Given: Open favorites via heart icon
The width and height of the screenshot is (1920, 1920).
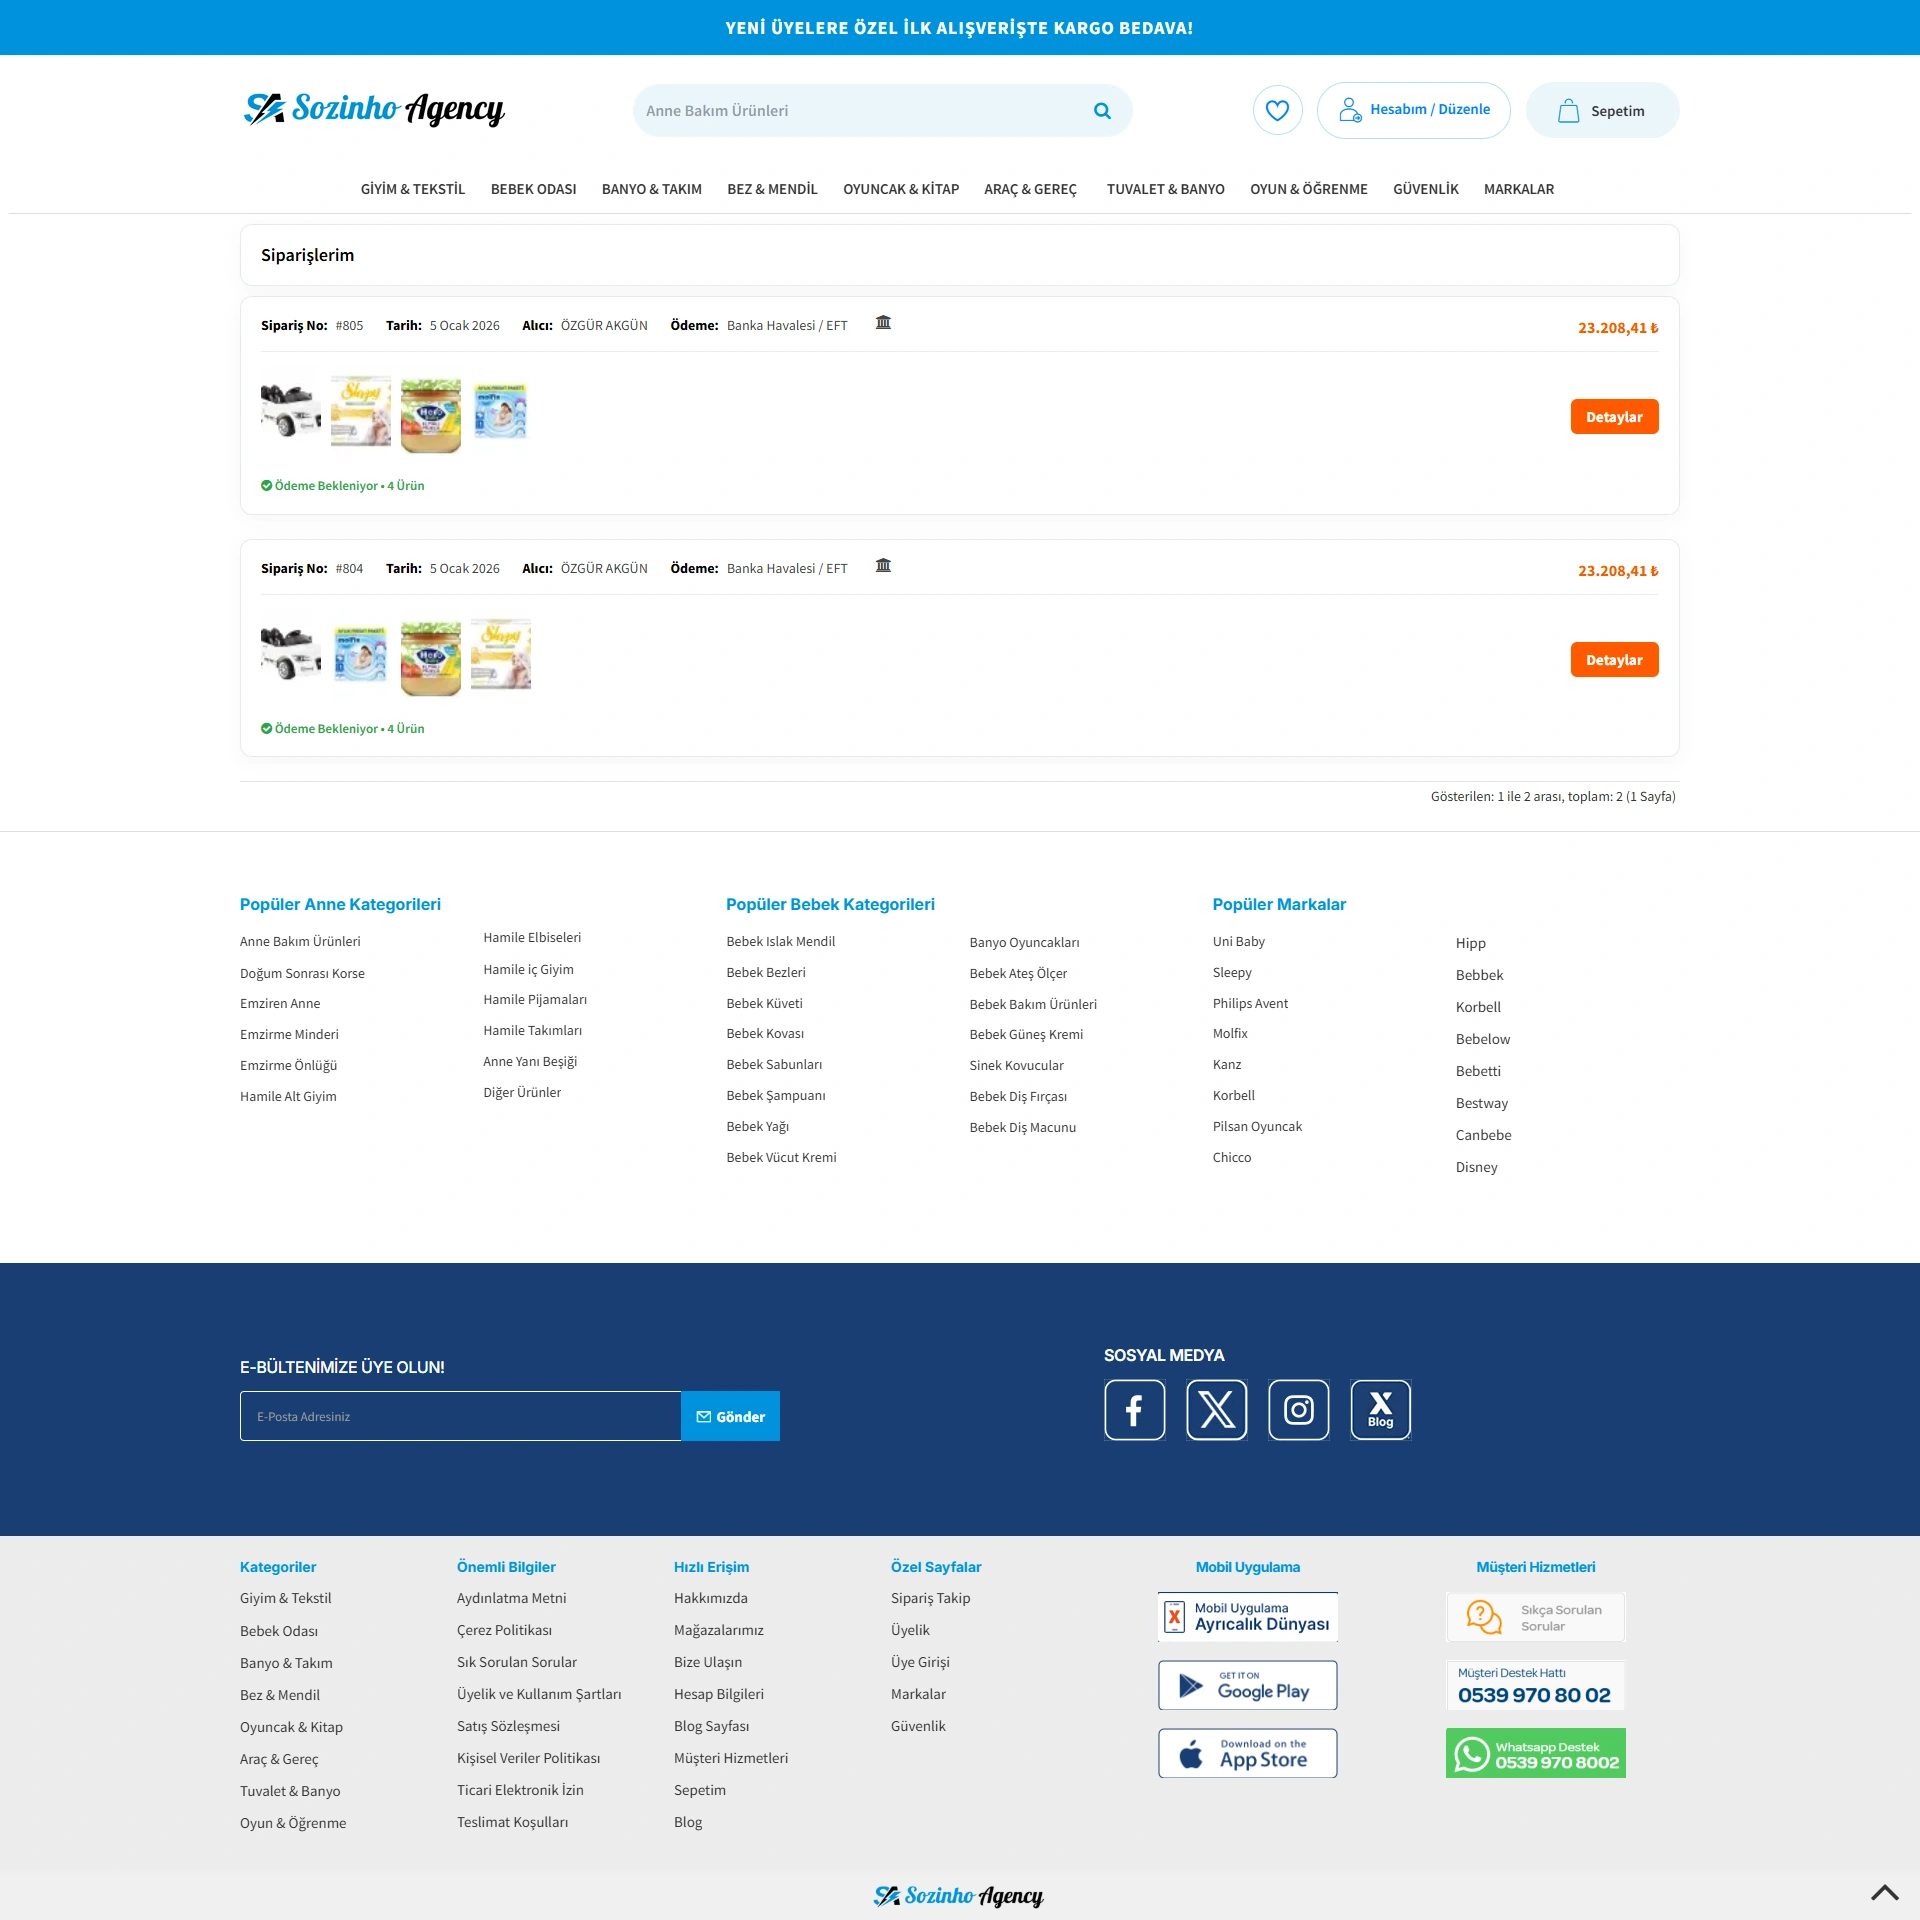Looking at the screenshot, I should pyautogui.click(x=1277, y=110).
